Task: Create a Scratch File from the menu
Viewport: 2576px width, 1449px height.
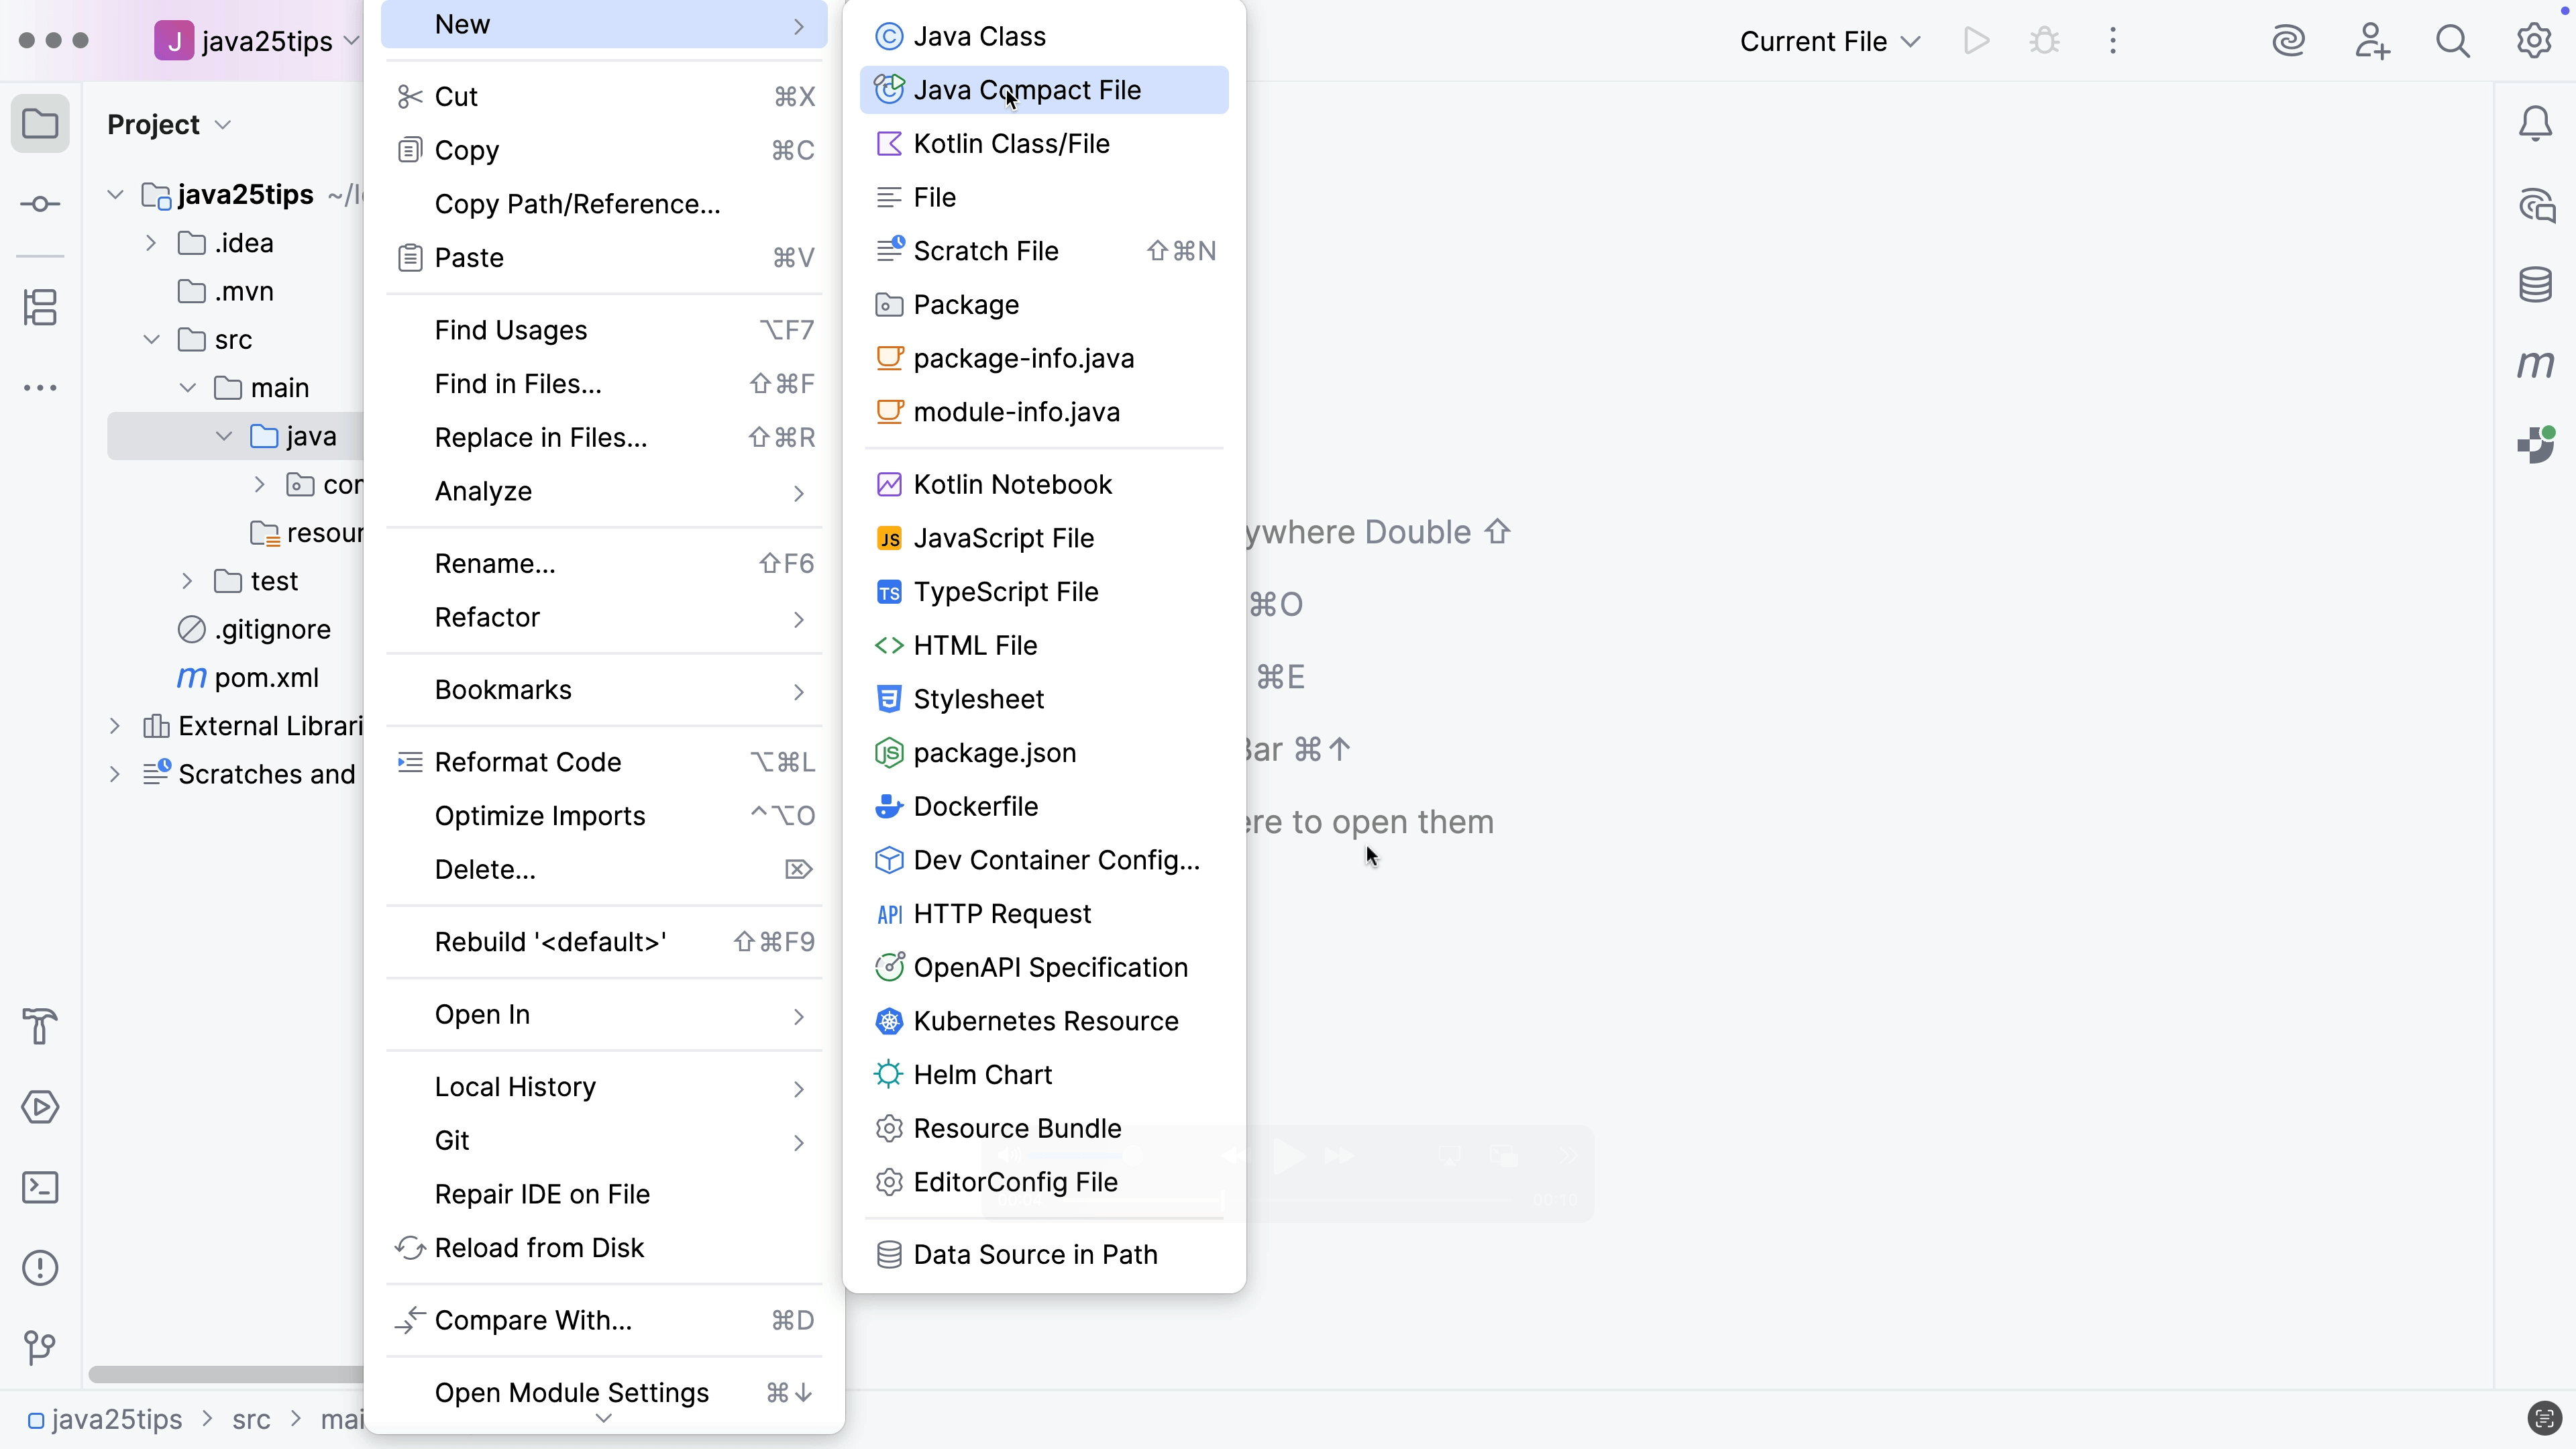Action: click(x=988, y=250)
